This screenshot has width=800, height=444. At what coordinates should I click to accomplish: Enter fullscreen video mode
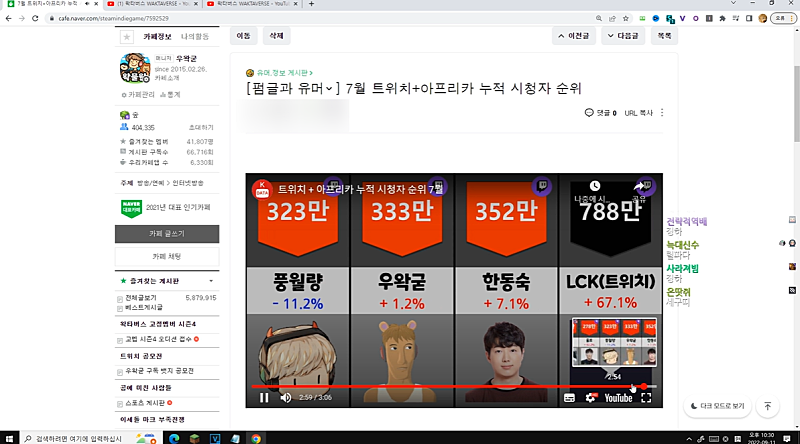coord(646,398)
